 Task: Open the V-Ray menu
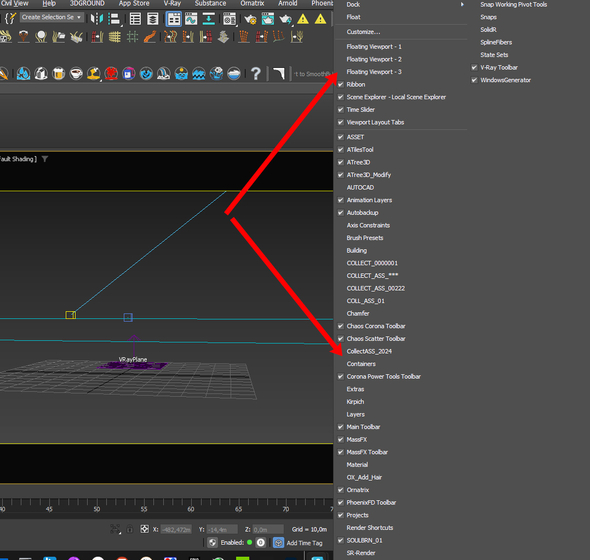172,3
